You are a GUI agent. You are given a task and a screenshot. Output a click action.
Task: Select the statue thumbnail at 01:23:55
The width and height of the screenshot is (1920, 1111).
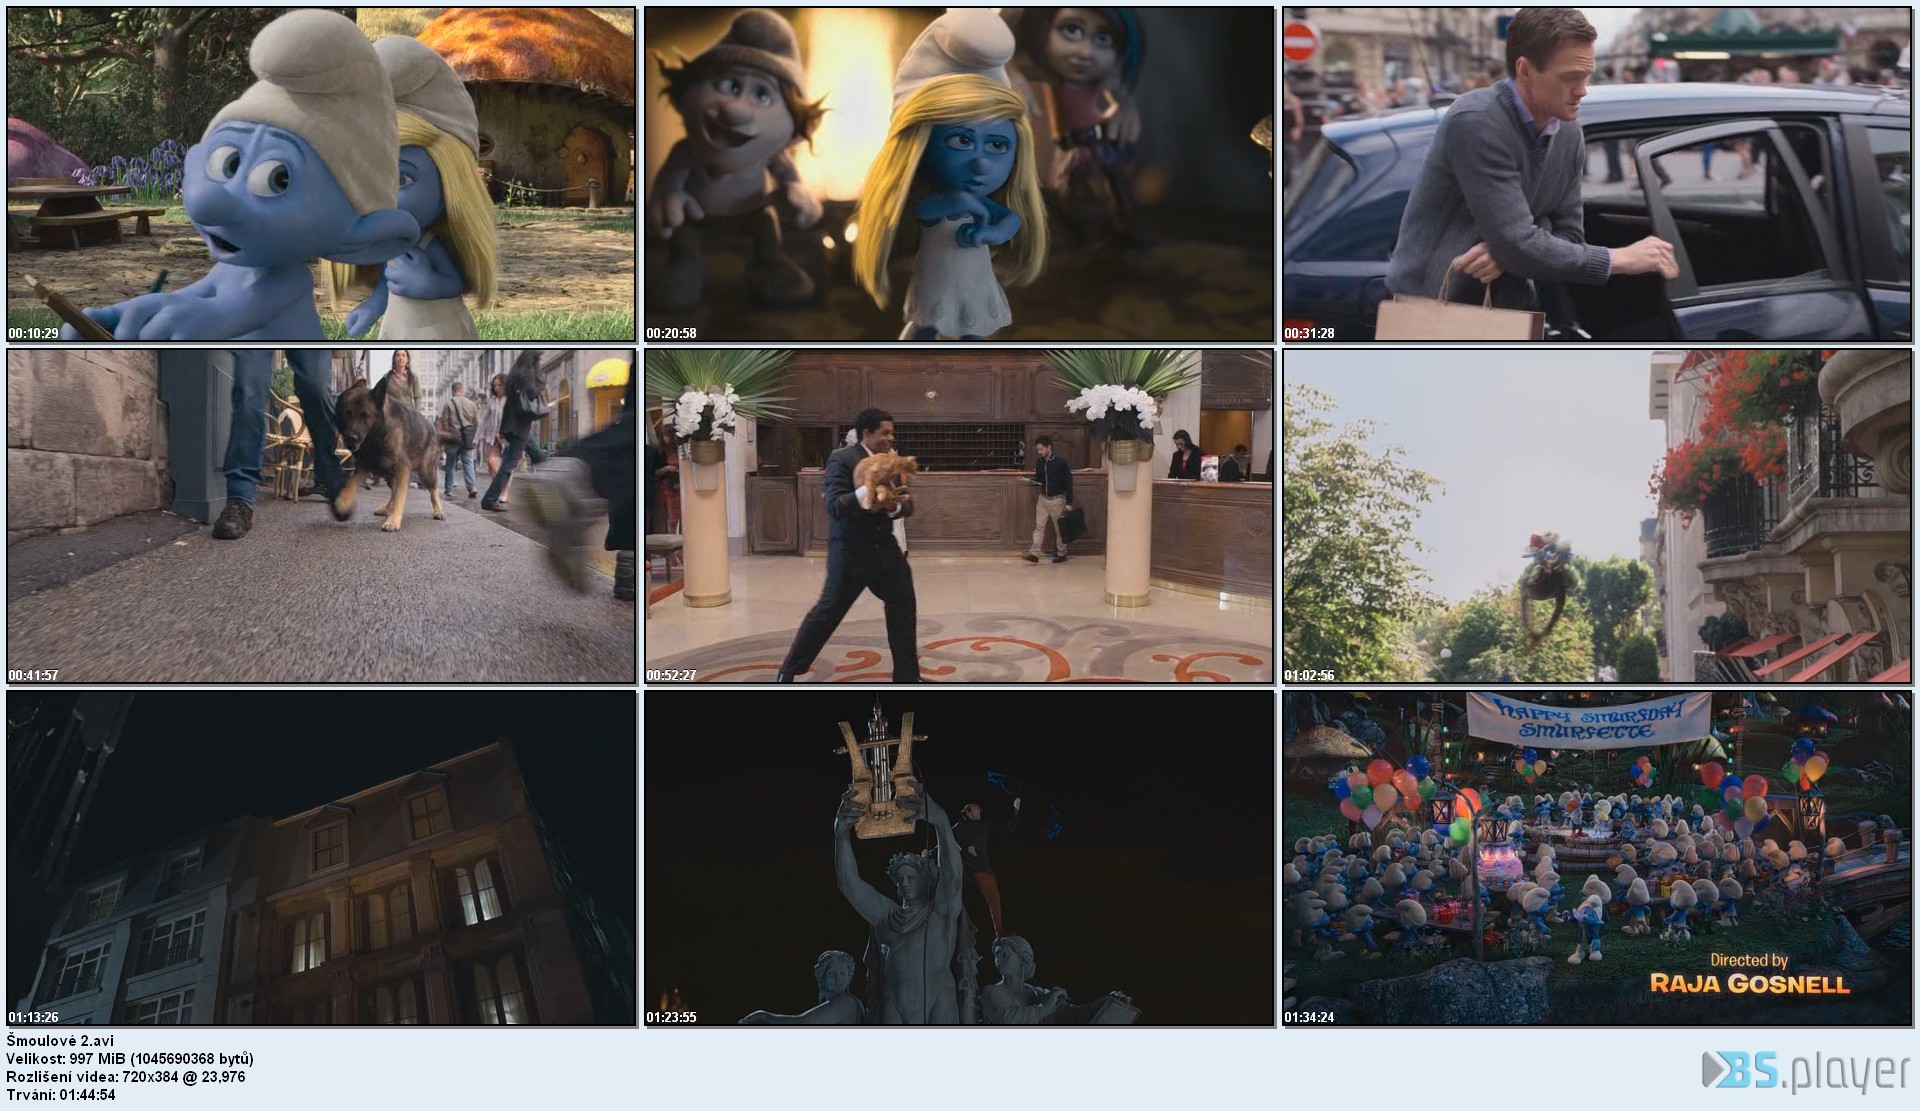pyautogui.click(x=959, y=857)
